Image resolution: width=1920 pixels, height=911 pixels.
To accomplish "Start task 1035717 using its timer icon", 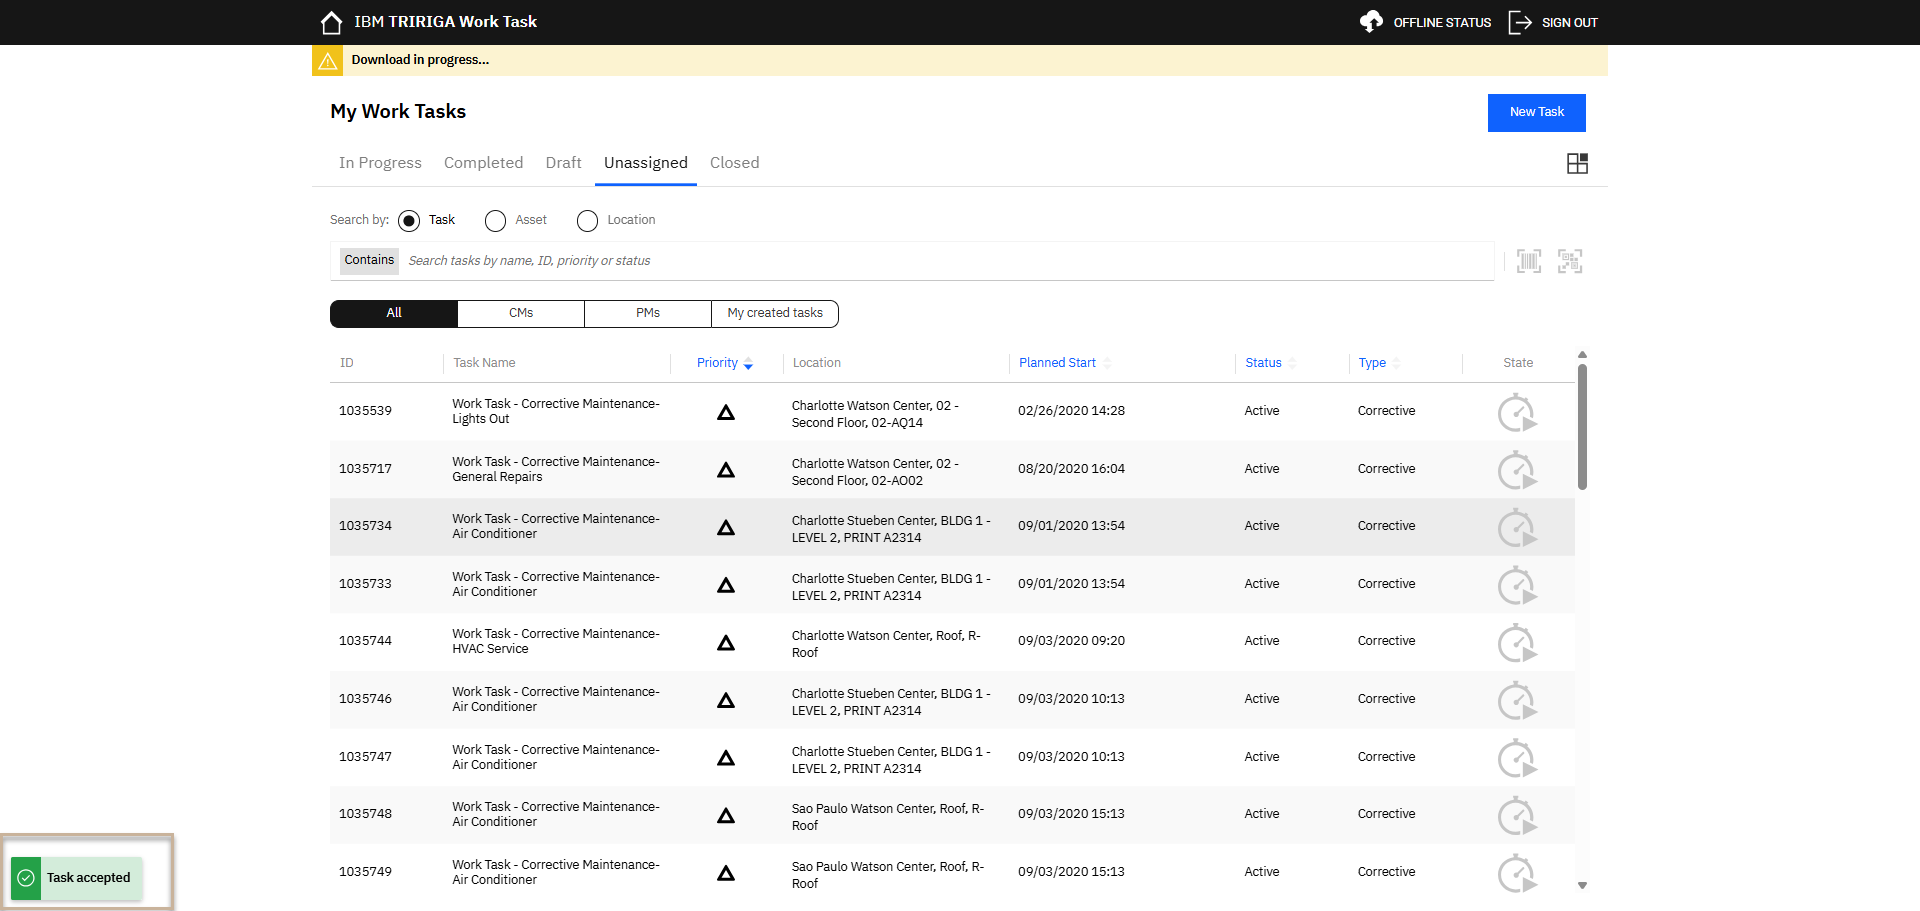I will 1517,470.
